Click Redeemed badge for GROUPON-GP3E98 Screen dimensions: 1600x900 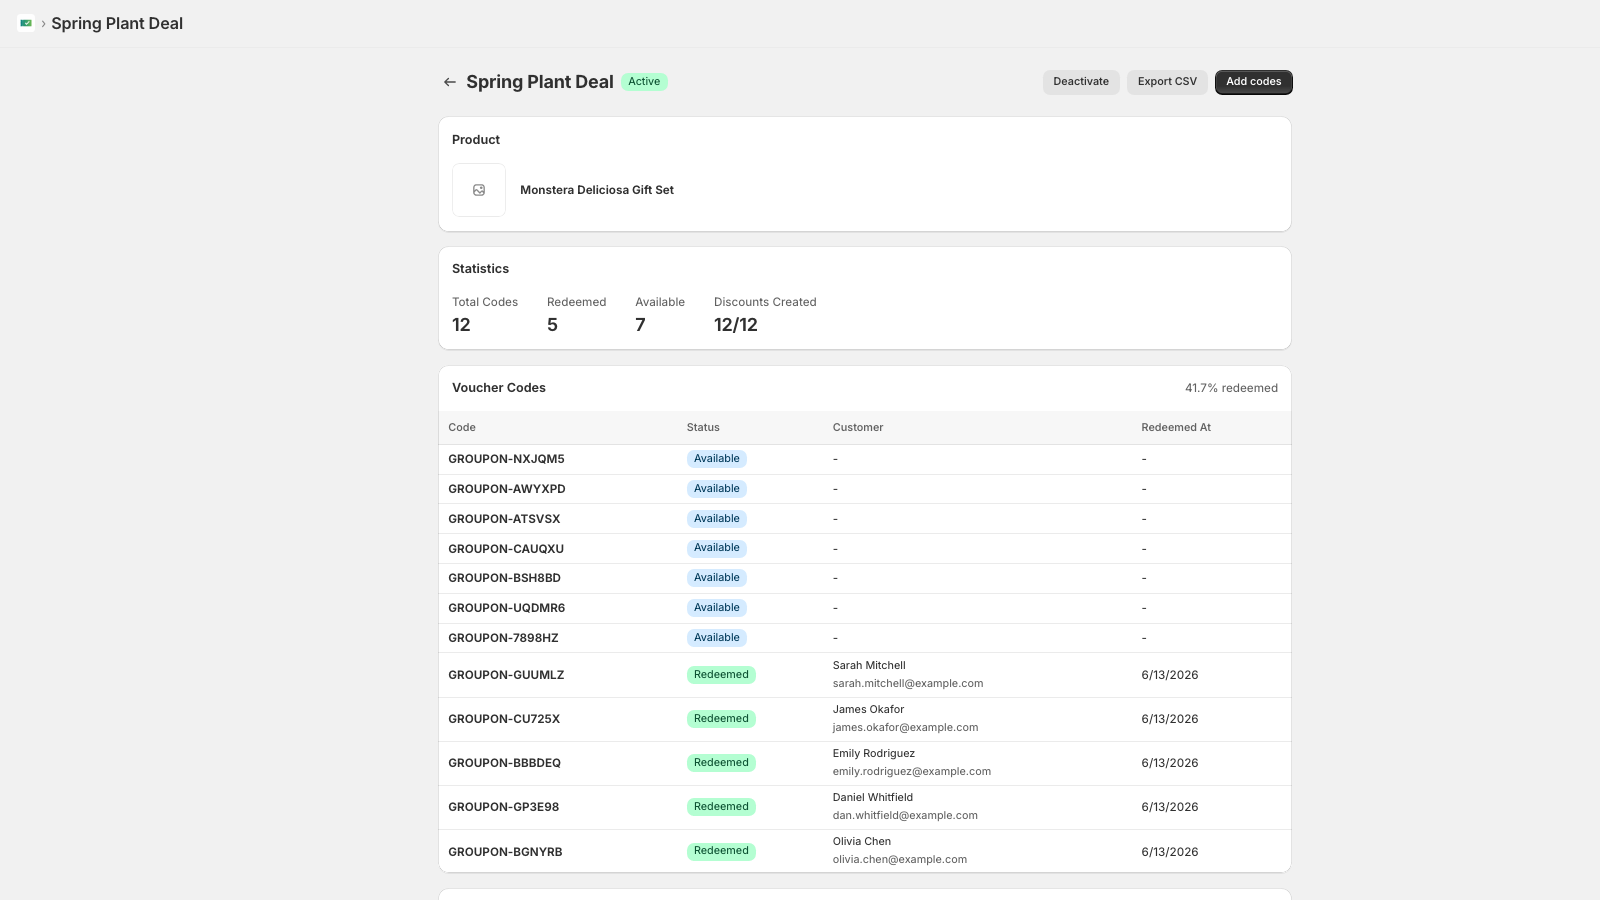click(721, 807)
